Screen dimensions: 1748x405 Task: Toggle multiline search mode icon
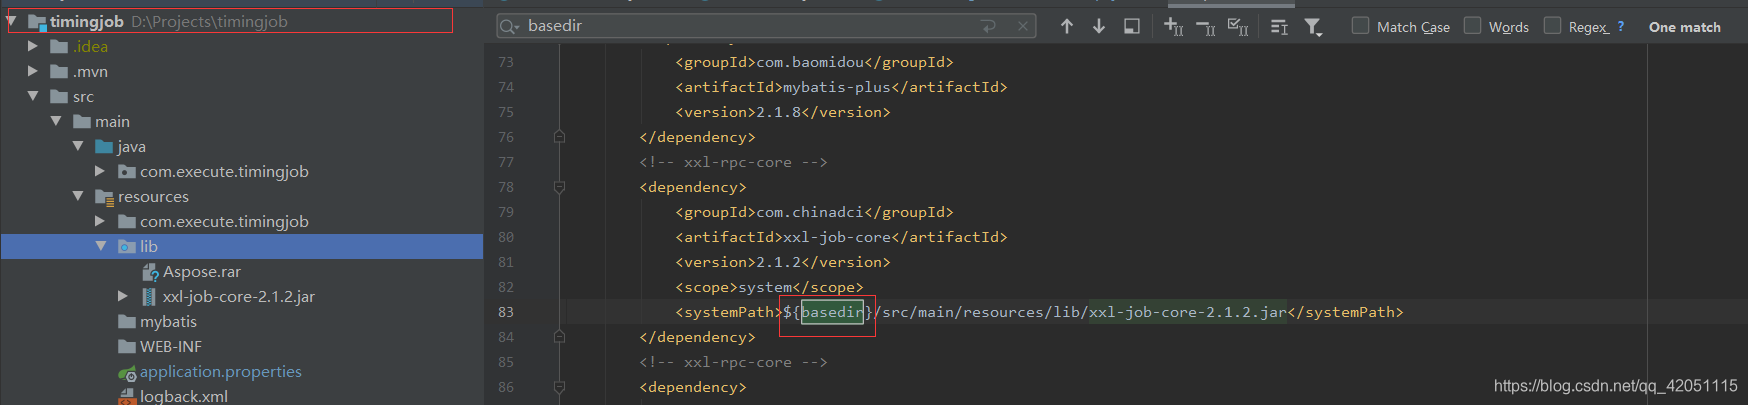pyautogui.click(x=1279, y=26)
